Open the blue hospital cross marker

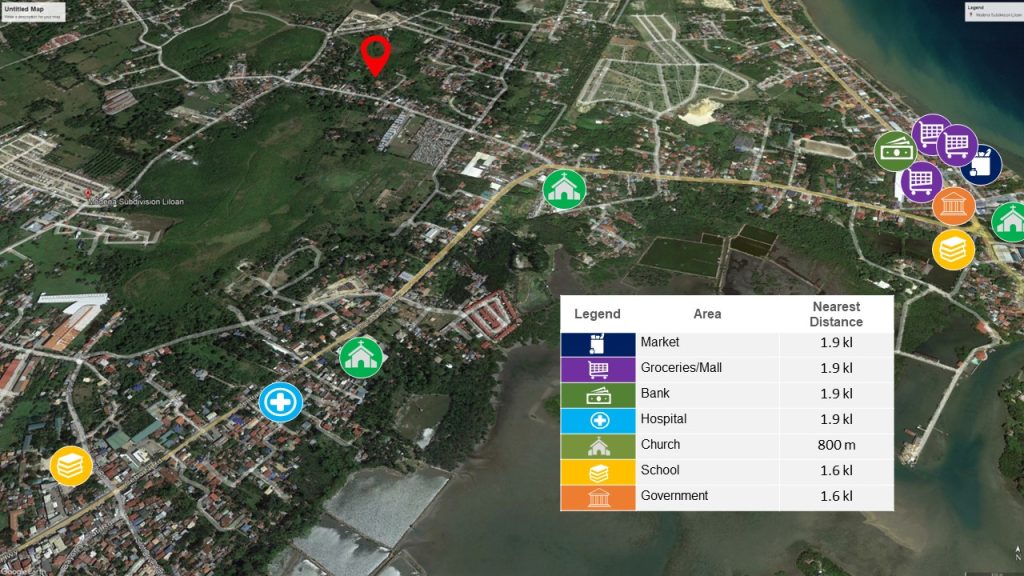280,401
